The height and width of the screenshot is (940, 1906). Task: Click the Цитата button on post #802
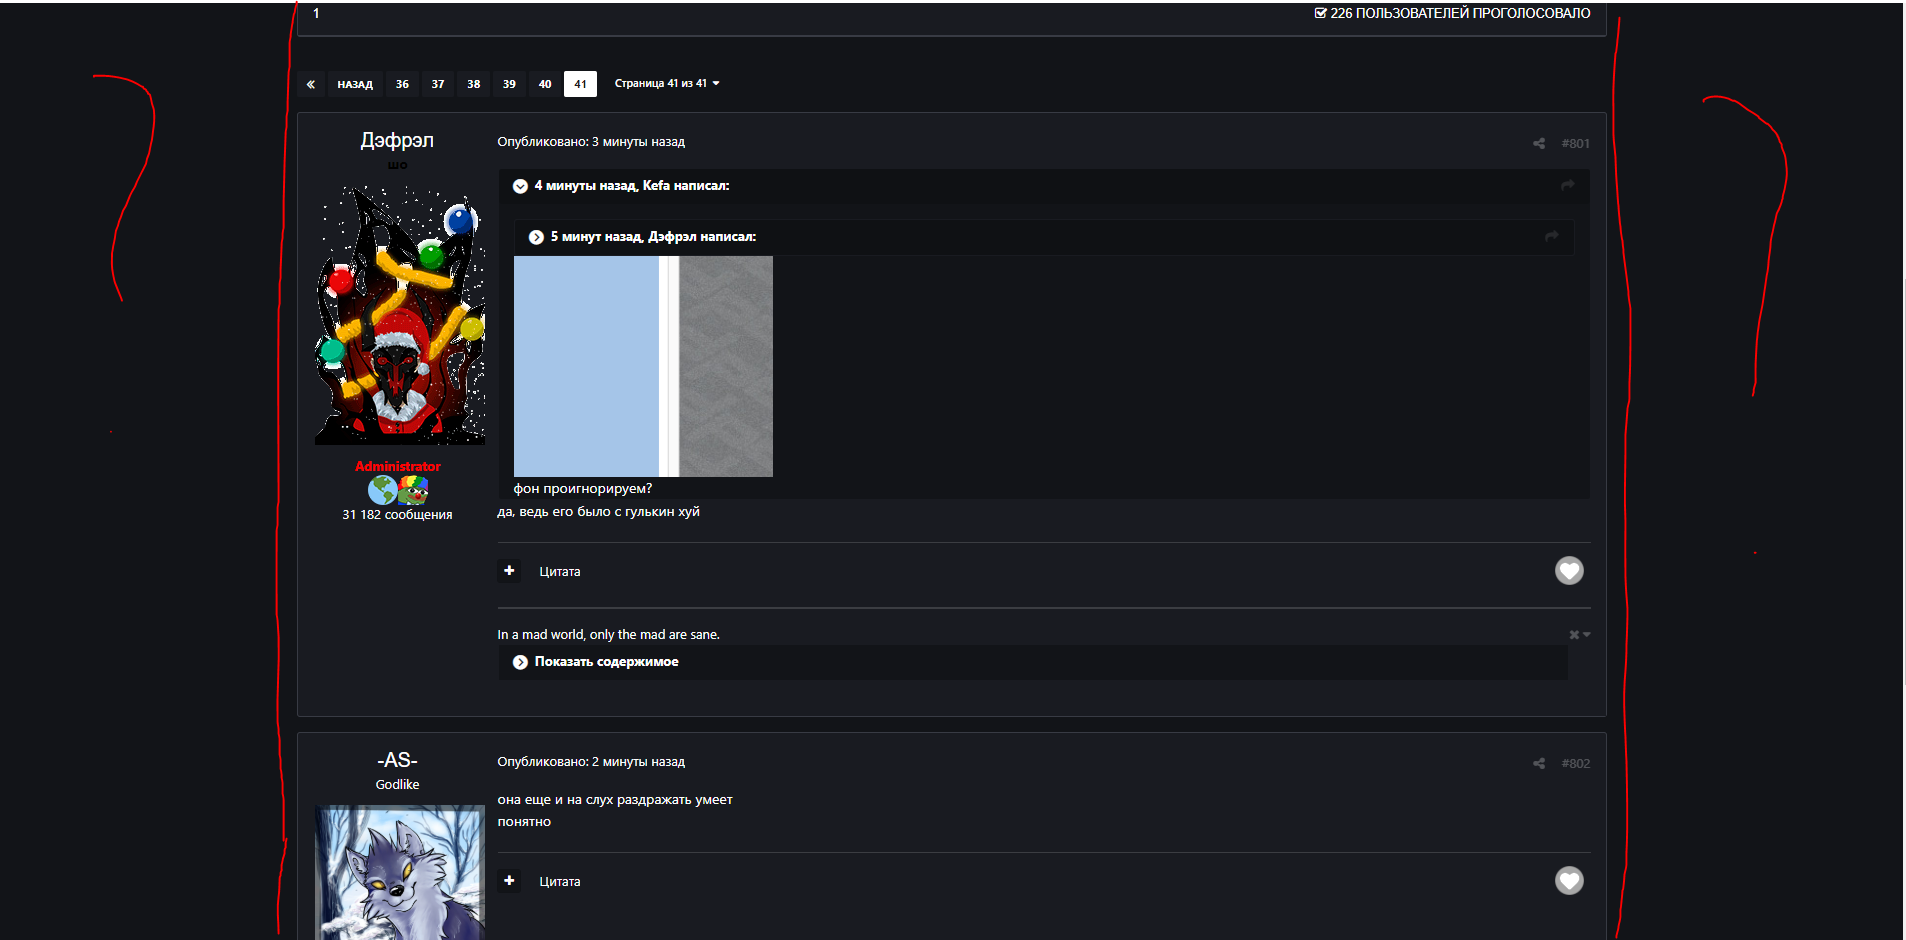click(x=560, y=881)
